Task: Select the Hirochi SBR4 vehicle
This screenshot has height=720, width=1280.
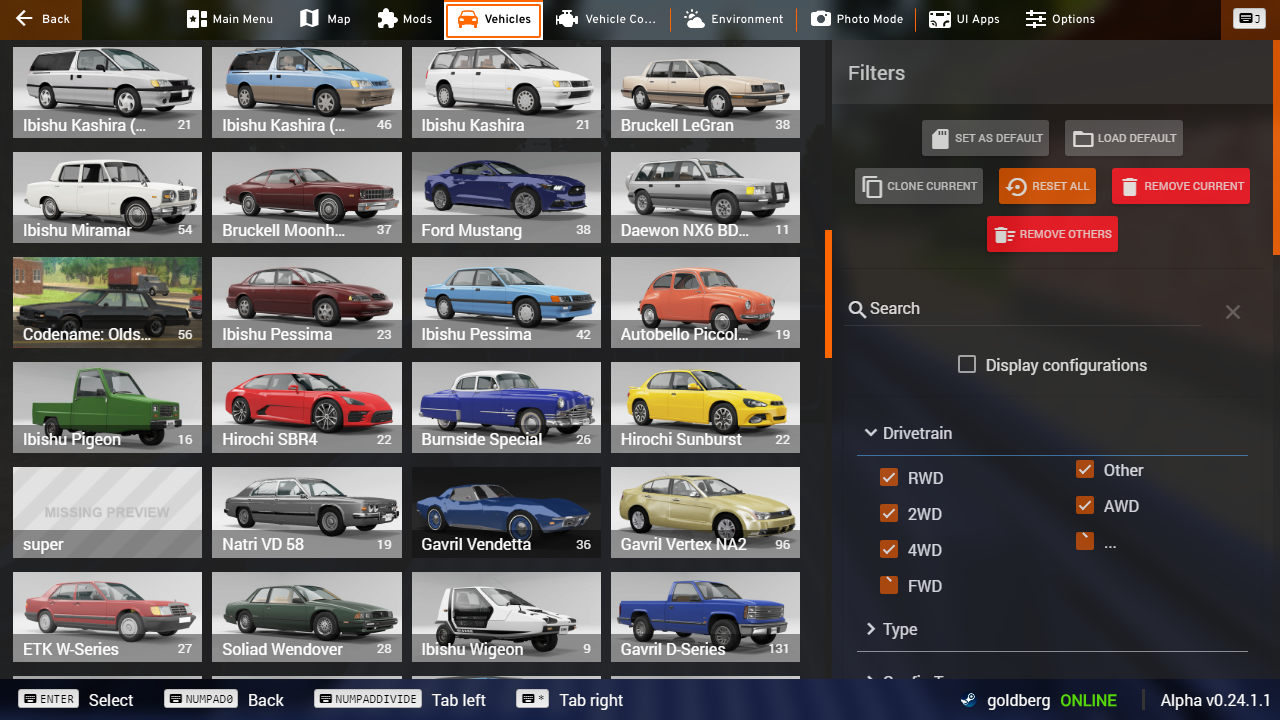Action: click(x=306, y=407)
